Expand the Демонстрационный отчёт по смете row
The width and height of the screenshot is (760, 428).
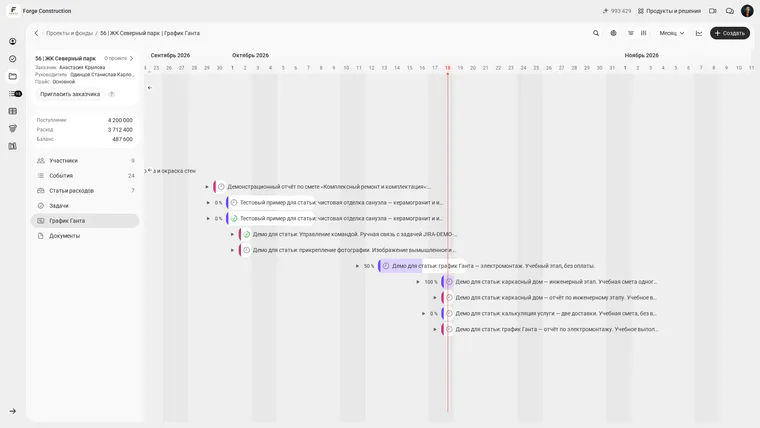point(207,187)
